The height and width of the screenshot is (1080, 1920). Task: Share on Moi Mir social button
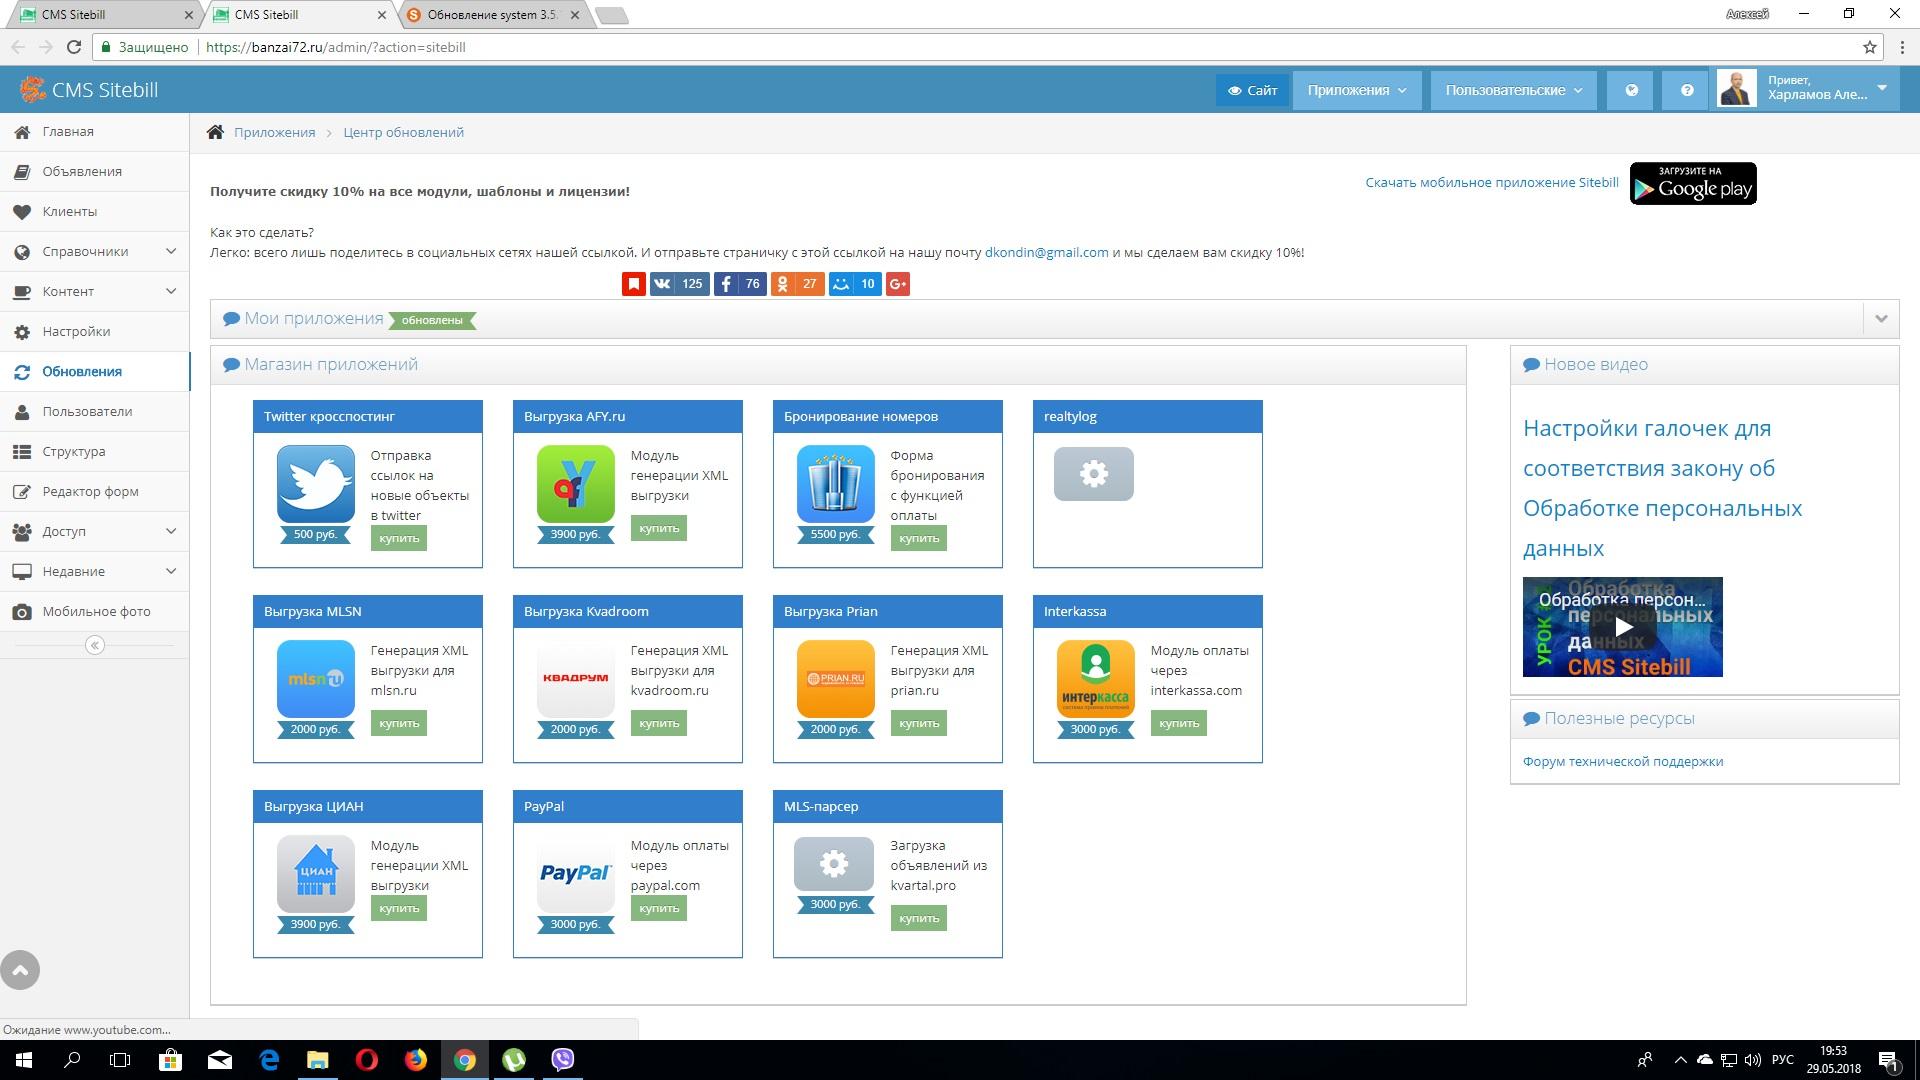pos(855,284)
